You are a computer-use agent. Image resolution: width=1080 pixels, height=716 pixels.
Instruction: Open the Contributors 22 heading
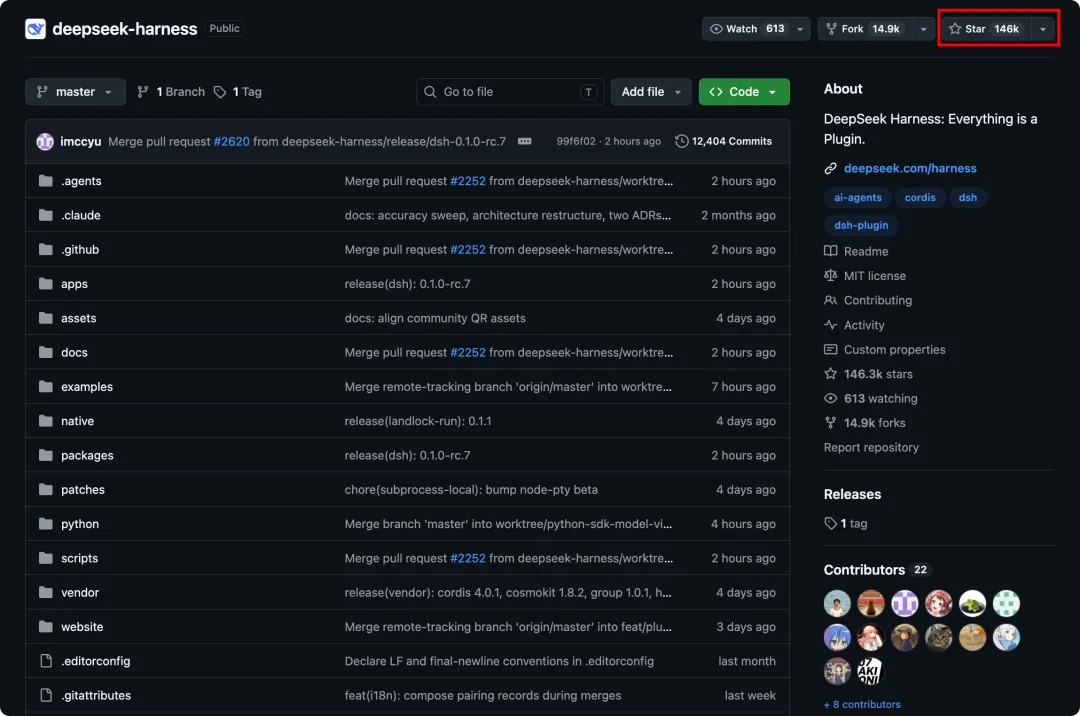pyautogui.click(x=876, y=570)
